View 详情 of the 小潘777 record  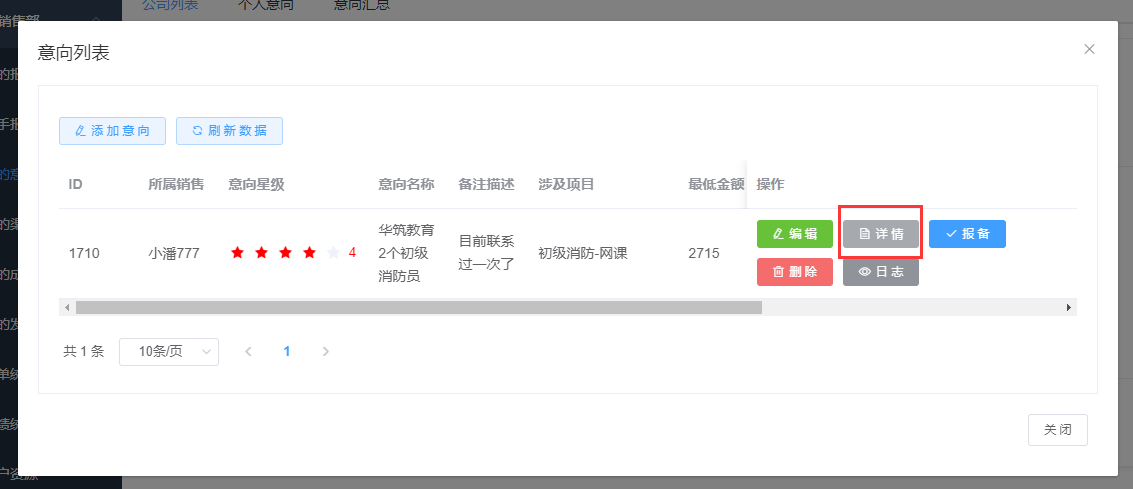tap(880, 234)
